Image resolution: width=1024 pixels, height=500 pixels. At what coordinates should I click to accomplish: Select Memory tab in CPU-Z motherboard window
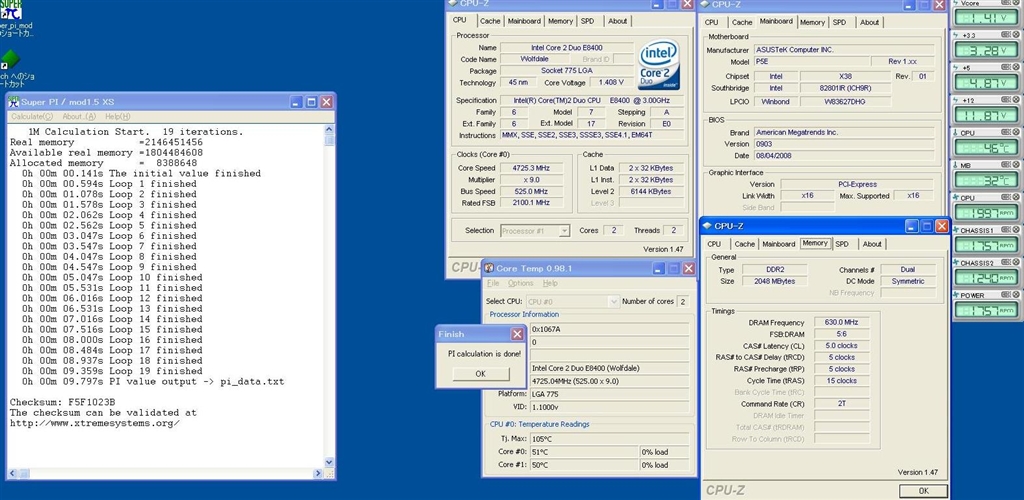[x=812, y=22]
